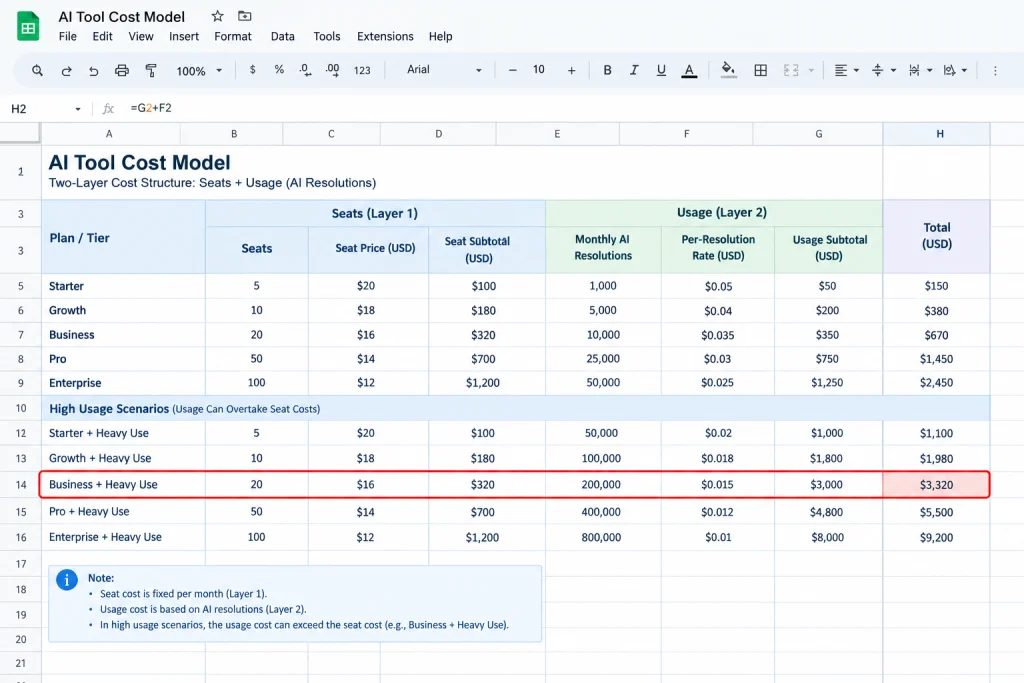1024x683 pixels.
Task: Open text rotation dropdown
Action: 955,71
